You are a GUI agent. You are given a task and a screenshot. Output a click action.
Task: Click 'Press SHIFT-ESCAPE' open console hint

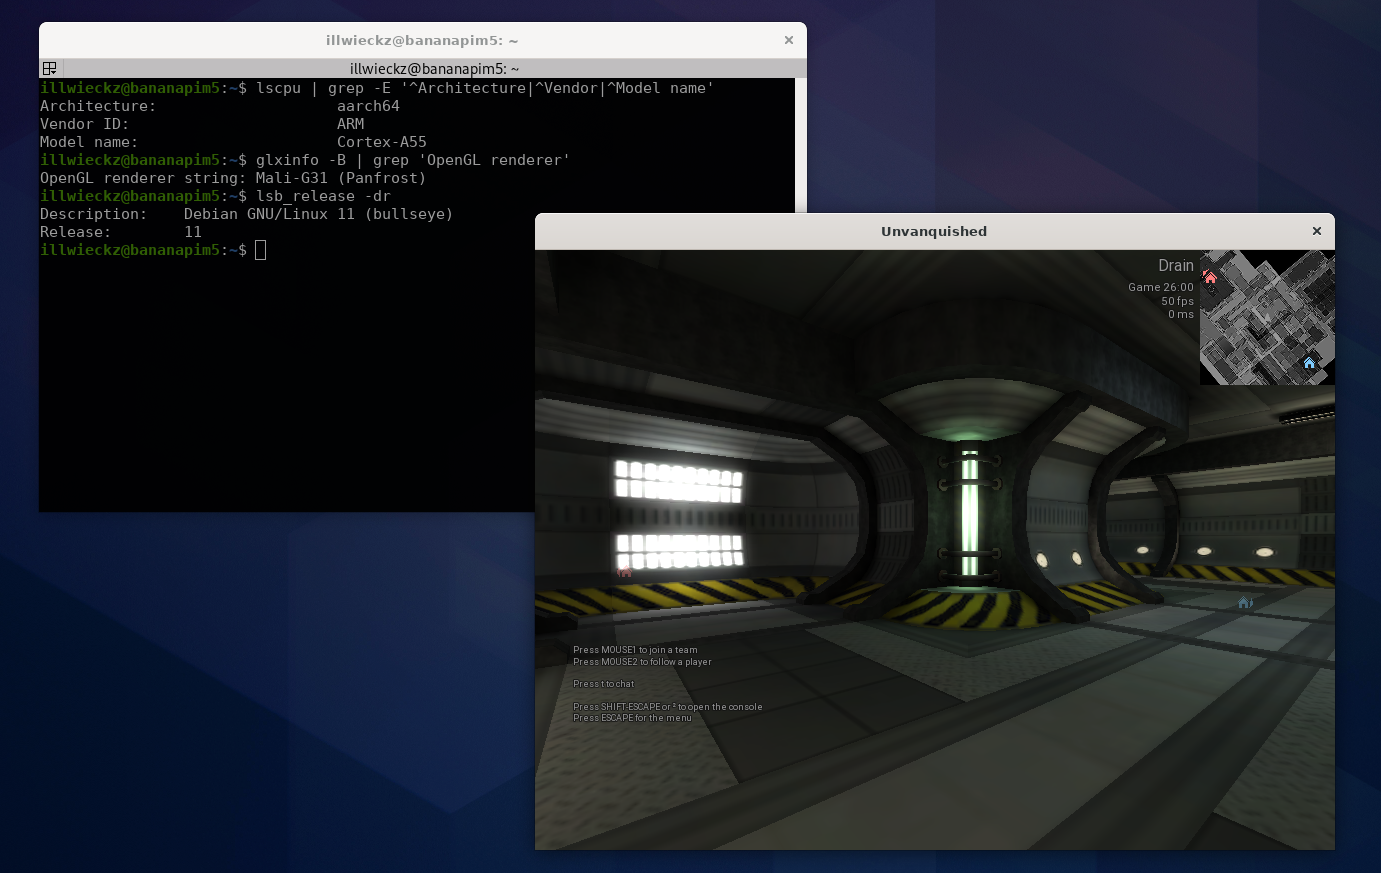(x=667, y=707)
